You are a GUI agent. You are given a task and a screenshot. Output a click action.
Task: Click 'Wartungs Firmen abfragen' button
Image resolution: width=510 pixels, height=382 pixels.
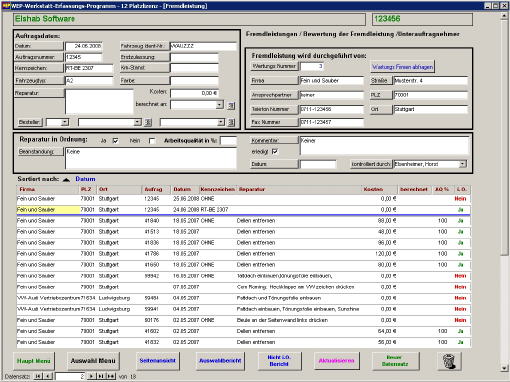point(402,67)
